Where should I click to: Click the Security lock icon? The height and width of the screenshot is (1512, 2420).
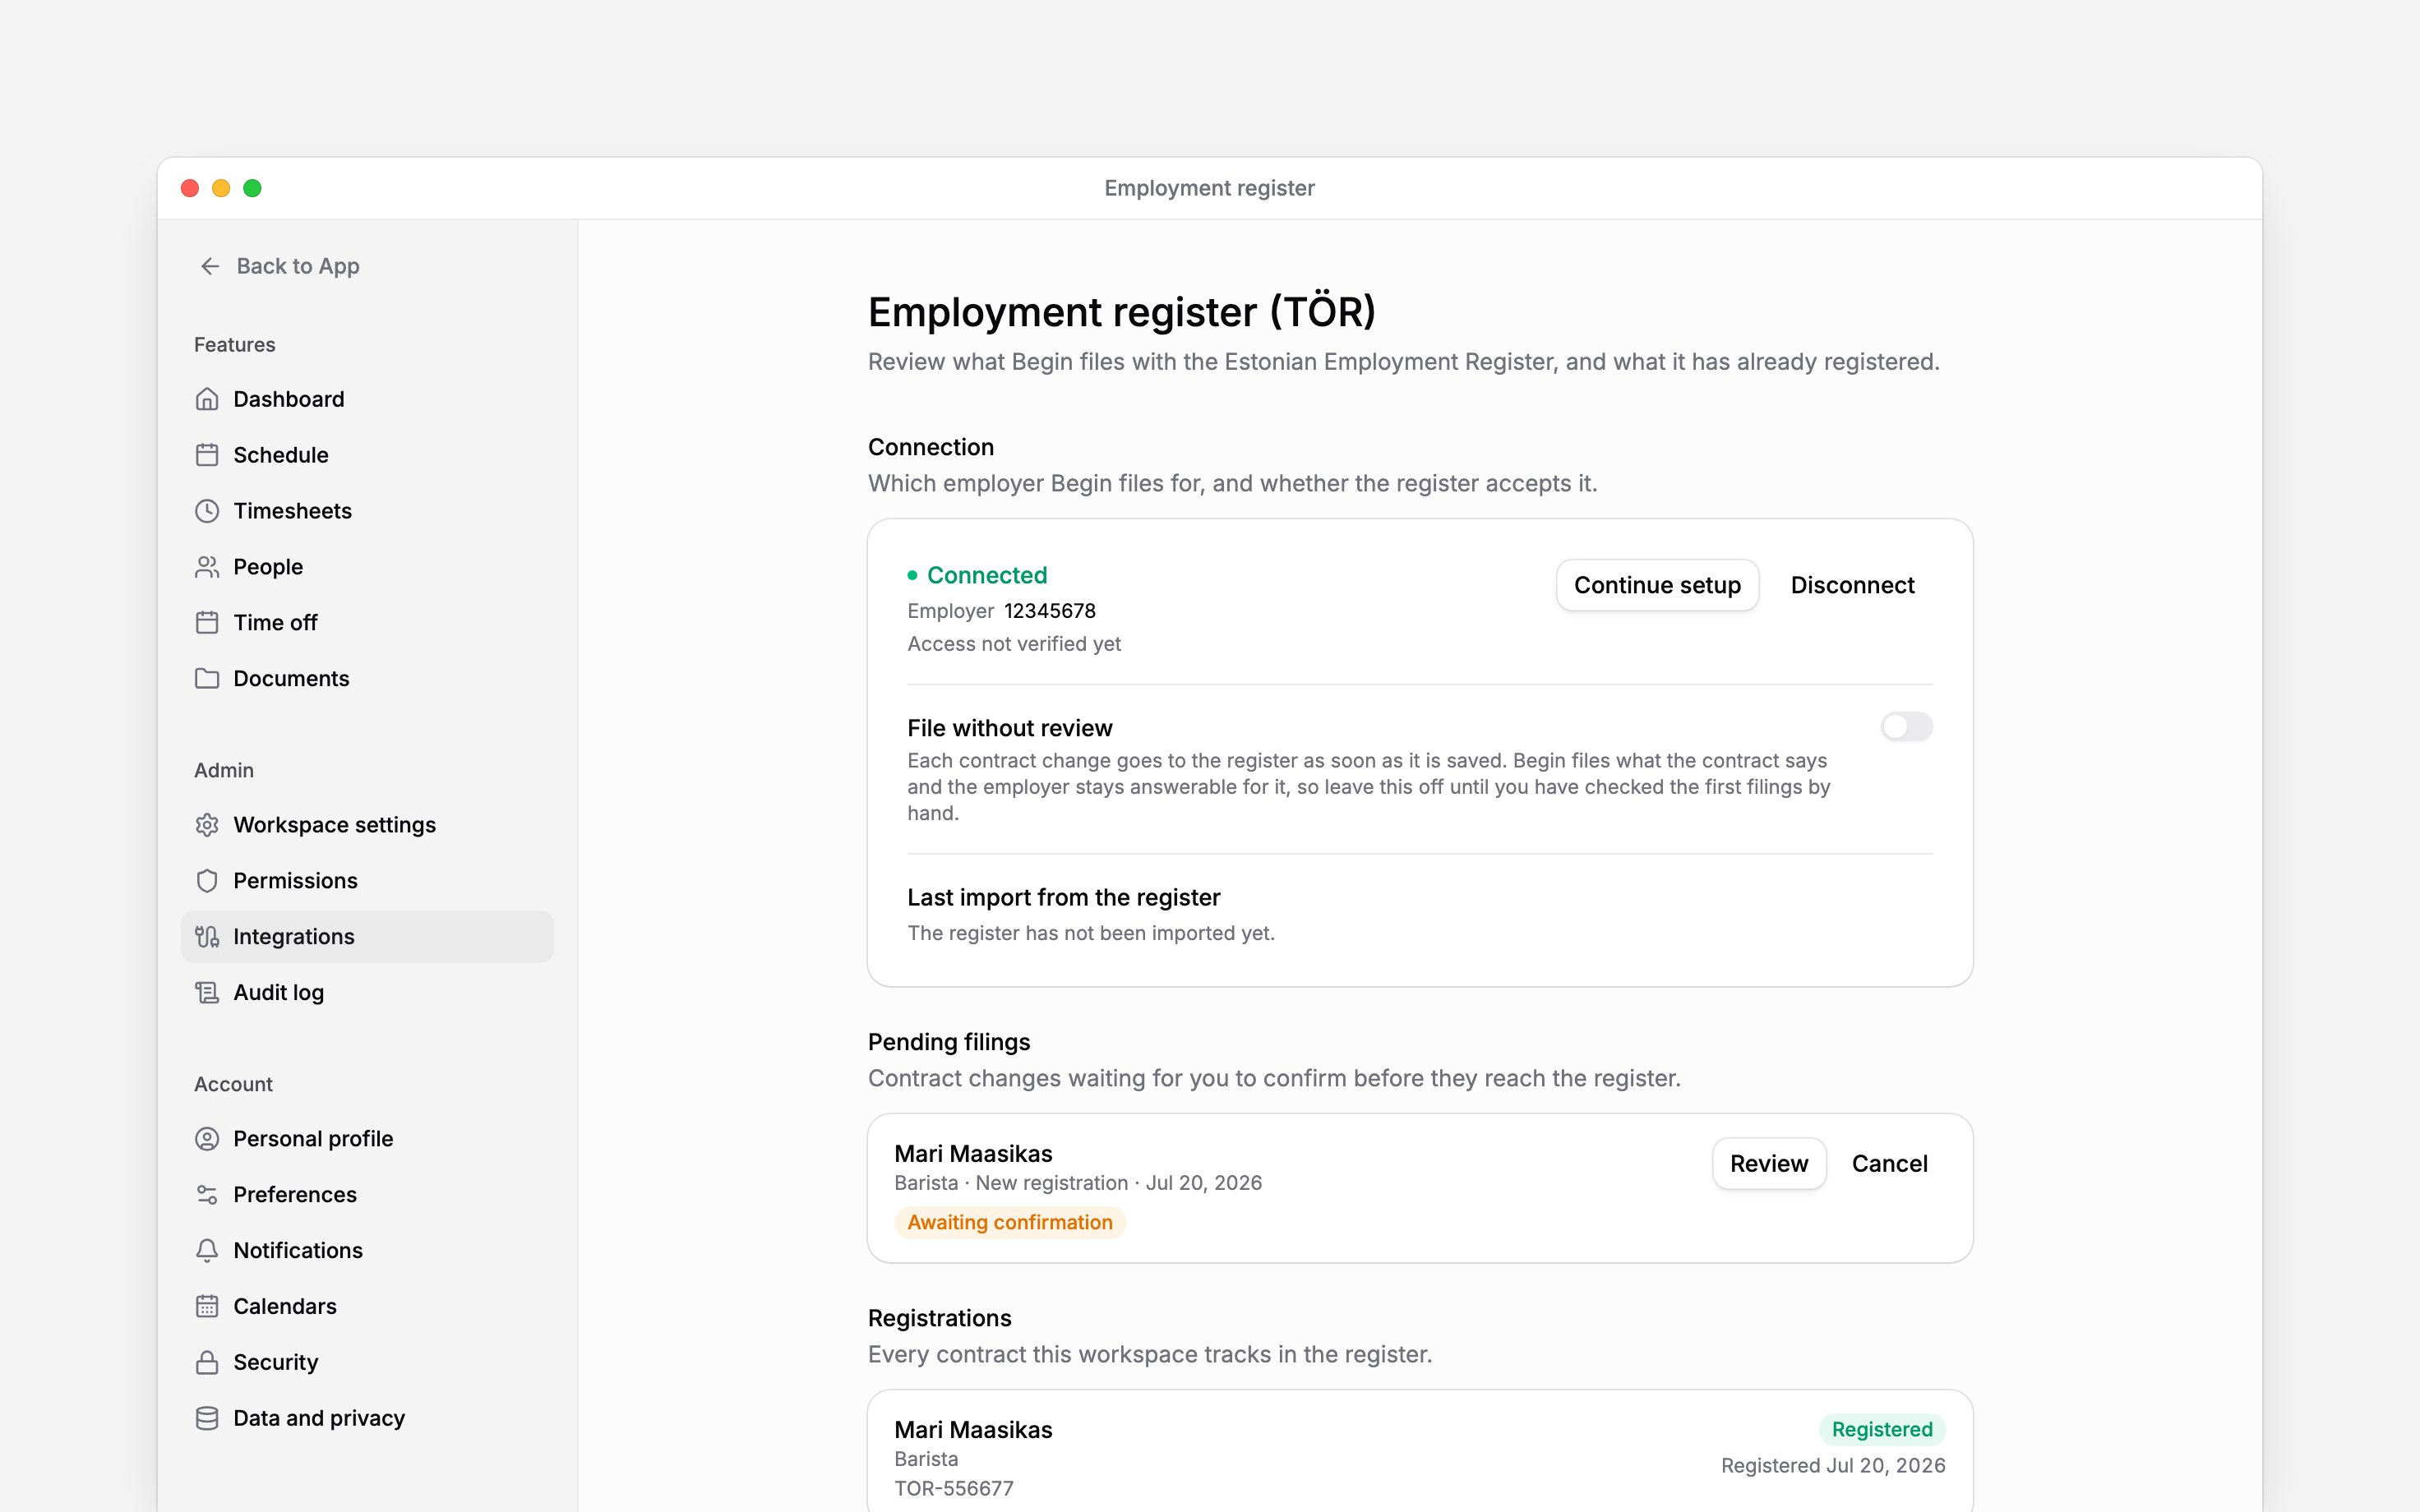(207, 1363)
